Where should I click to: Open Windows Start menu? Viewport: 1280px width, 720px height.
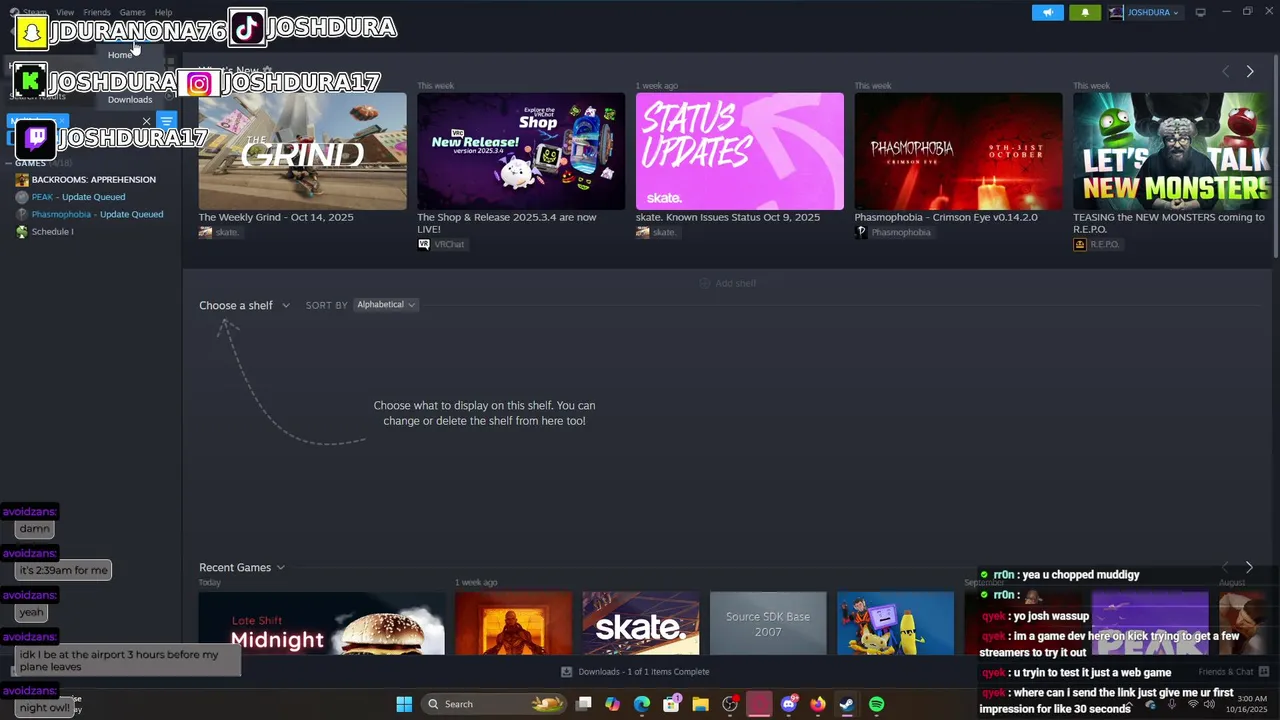(x=404, y=704)
